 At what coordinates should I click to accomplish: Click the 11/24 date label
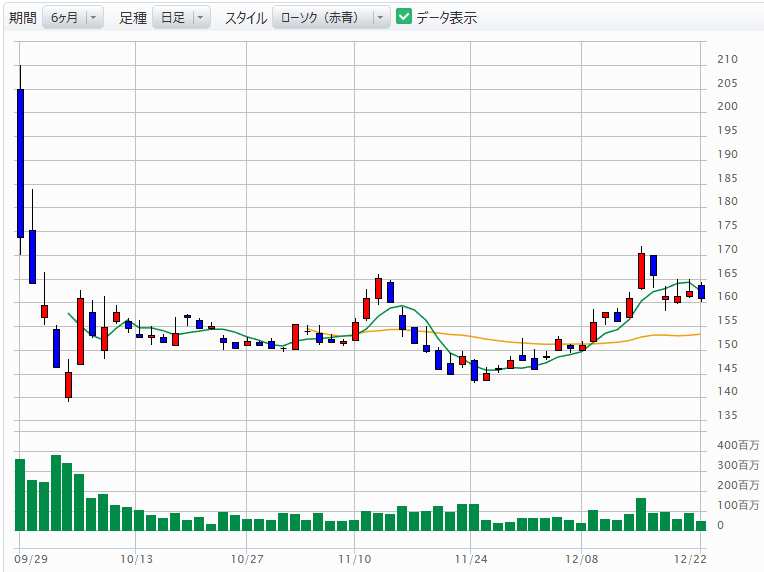[470, 558]
